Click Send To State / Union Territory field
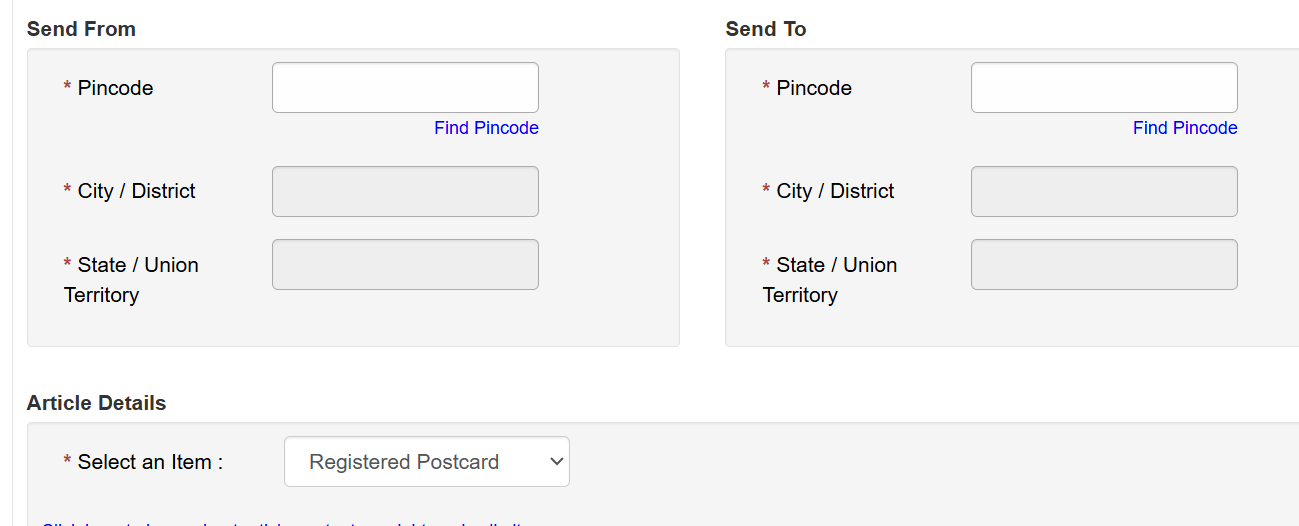 click(1104, 264)
